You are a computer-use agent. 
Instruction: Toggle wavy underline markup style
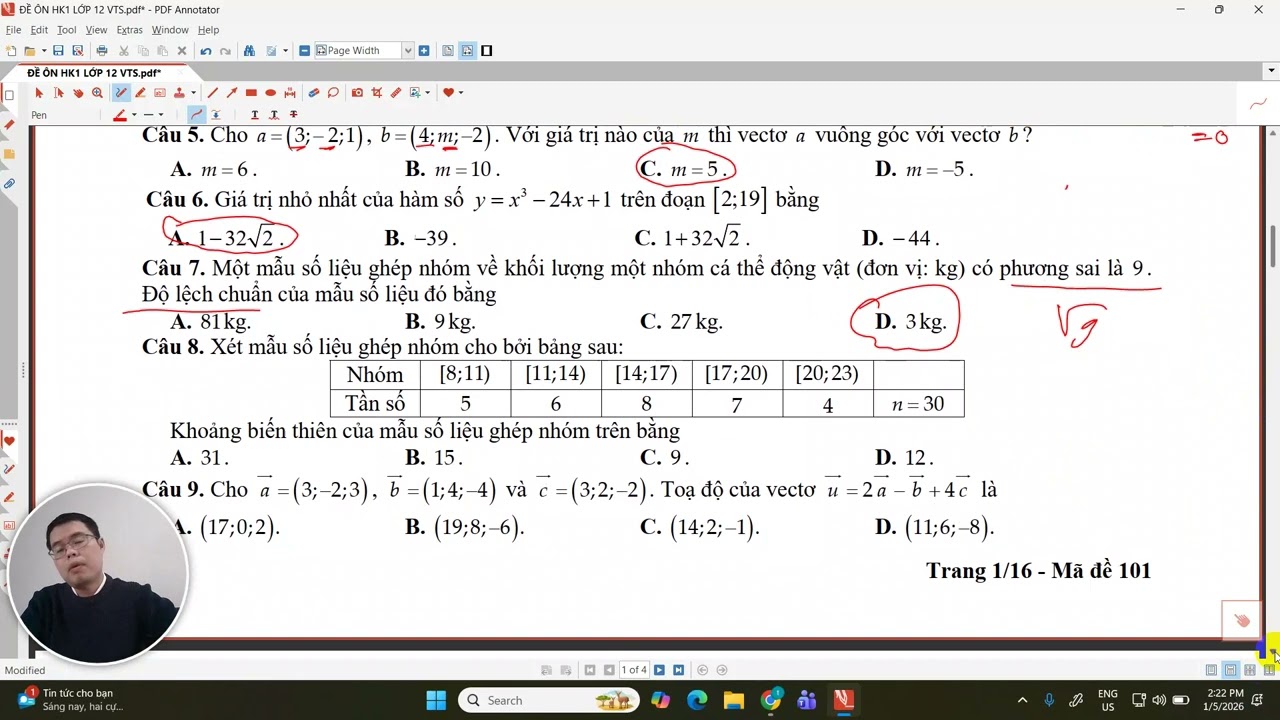pyautogui.click(x=274, y=115)
